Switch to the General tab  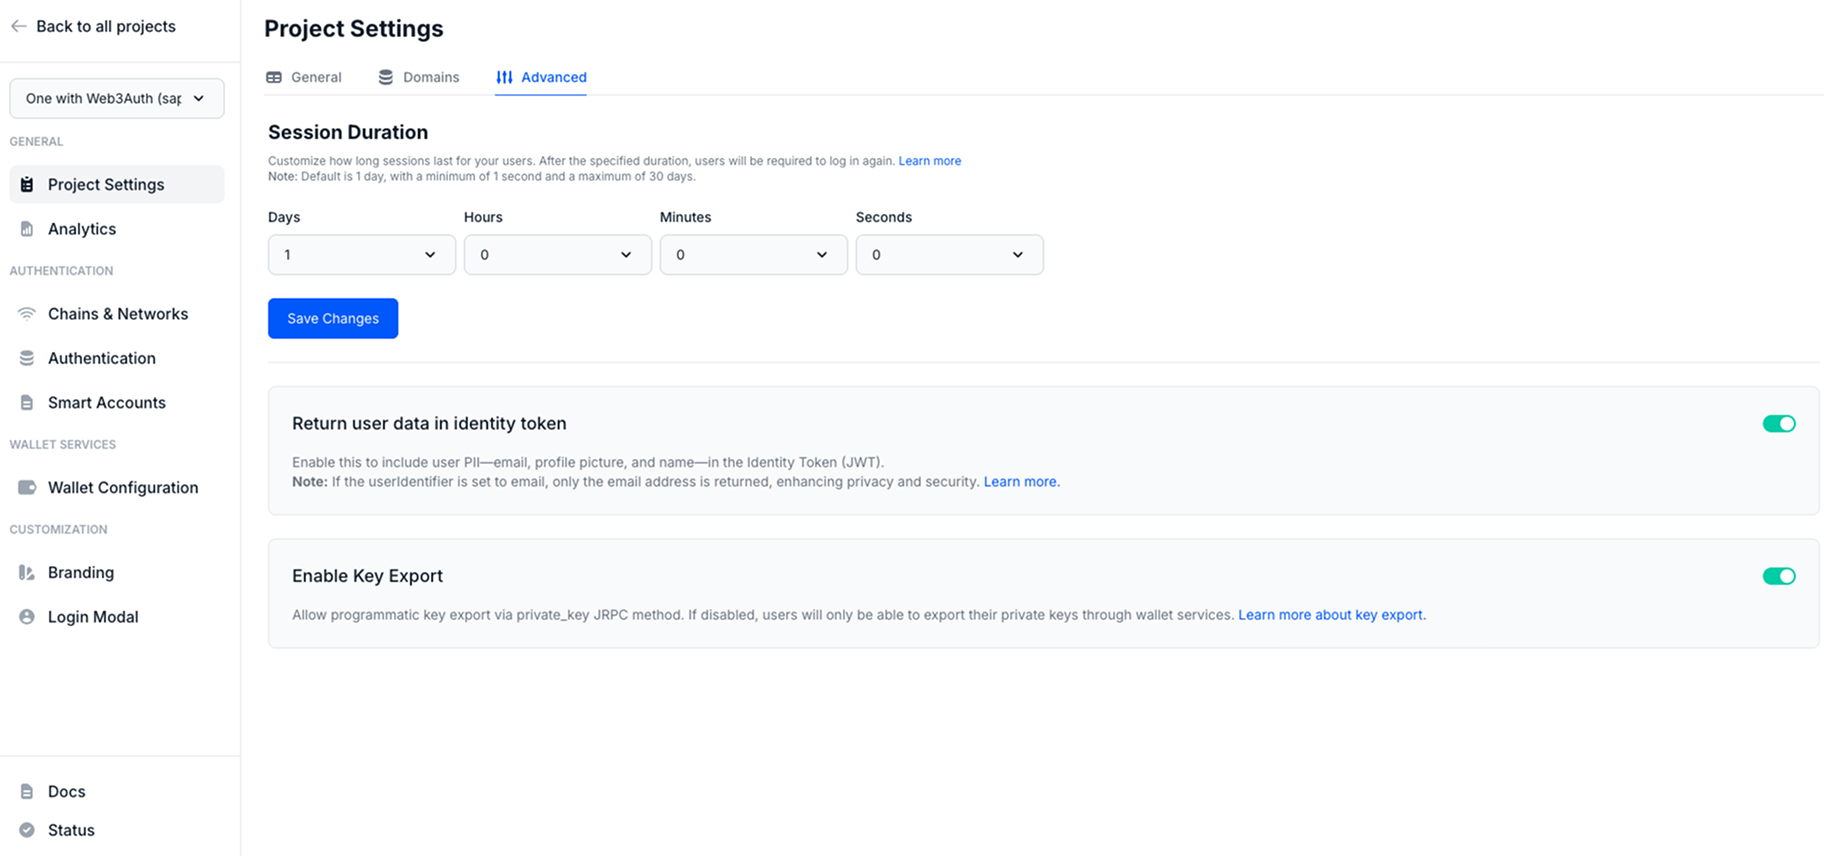coord(304,77)
